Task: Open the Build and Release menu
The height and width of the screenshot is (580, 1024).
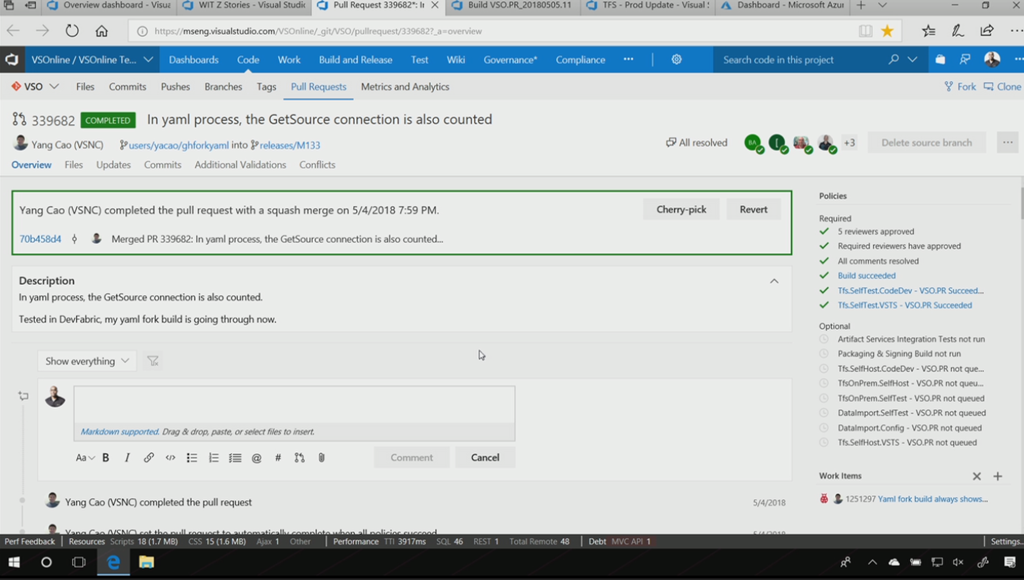Action: 355,59
